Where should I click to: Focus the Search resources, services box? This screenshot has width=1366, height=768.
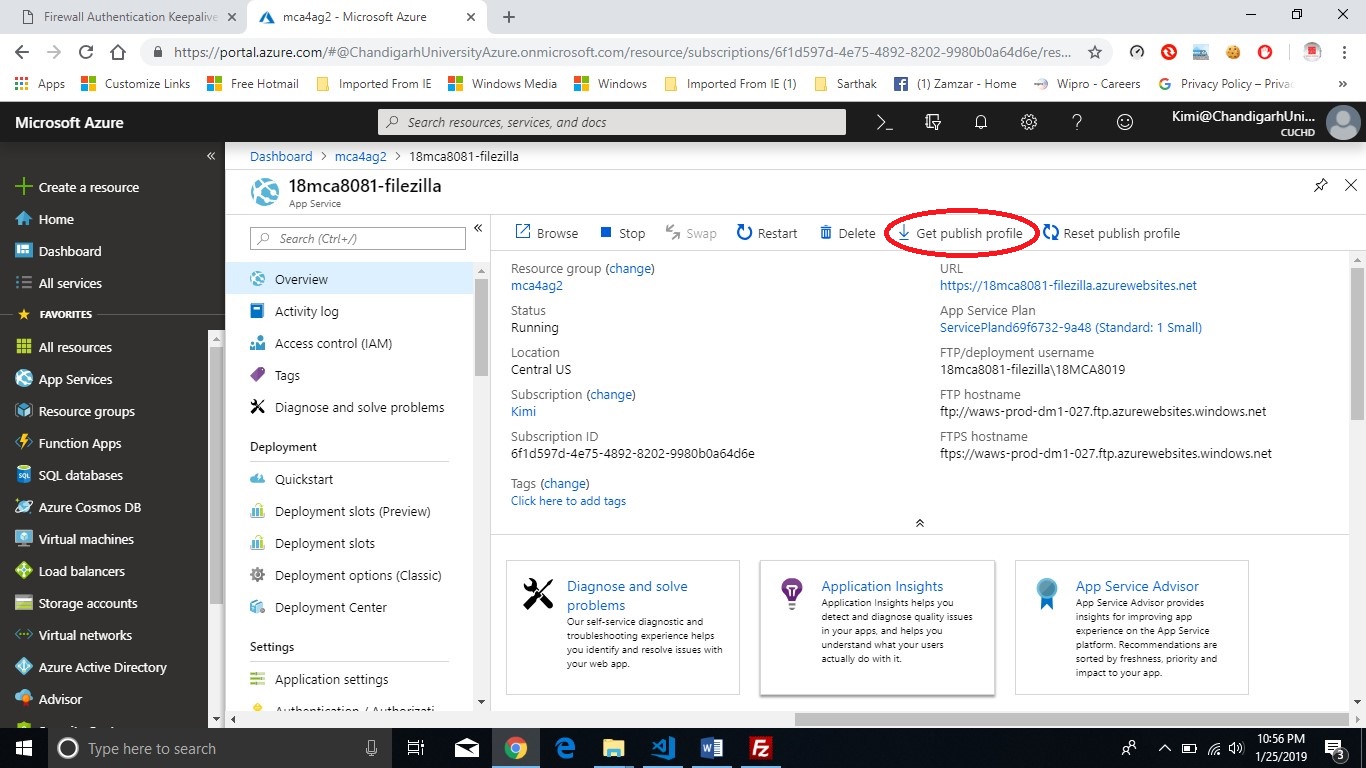point(612,122)
